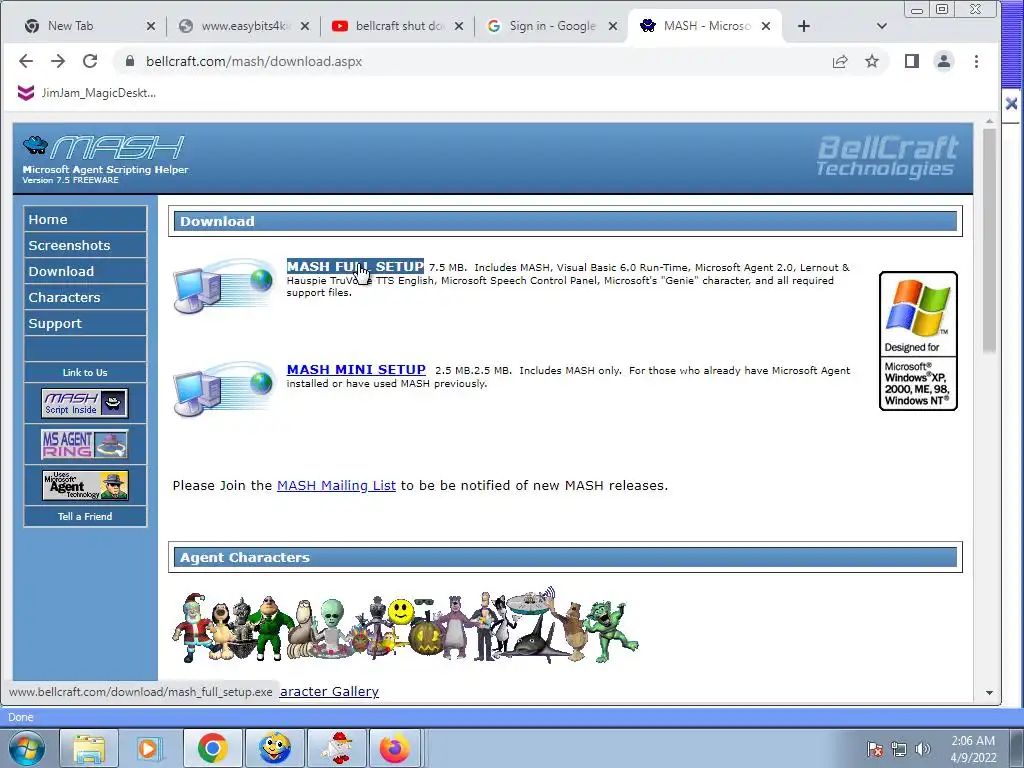
Task: Open the MASH Mailing List link
Action: tap(336, 485)
